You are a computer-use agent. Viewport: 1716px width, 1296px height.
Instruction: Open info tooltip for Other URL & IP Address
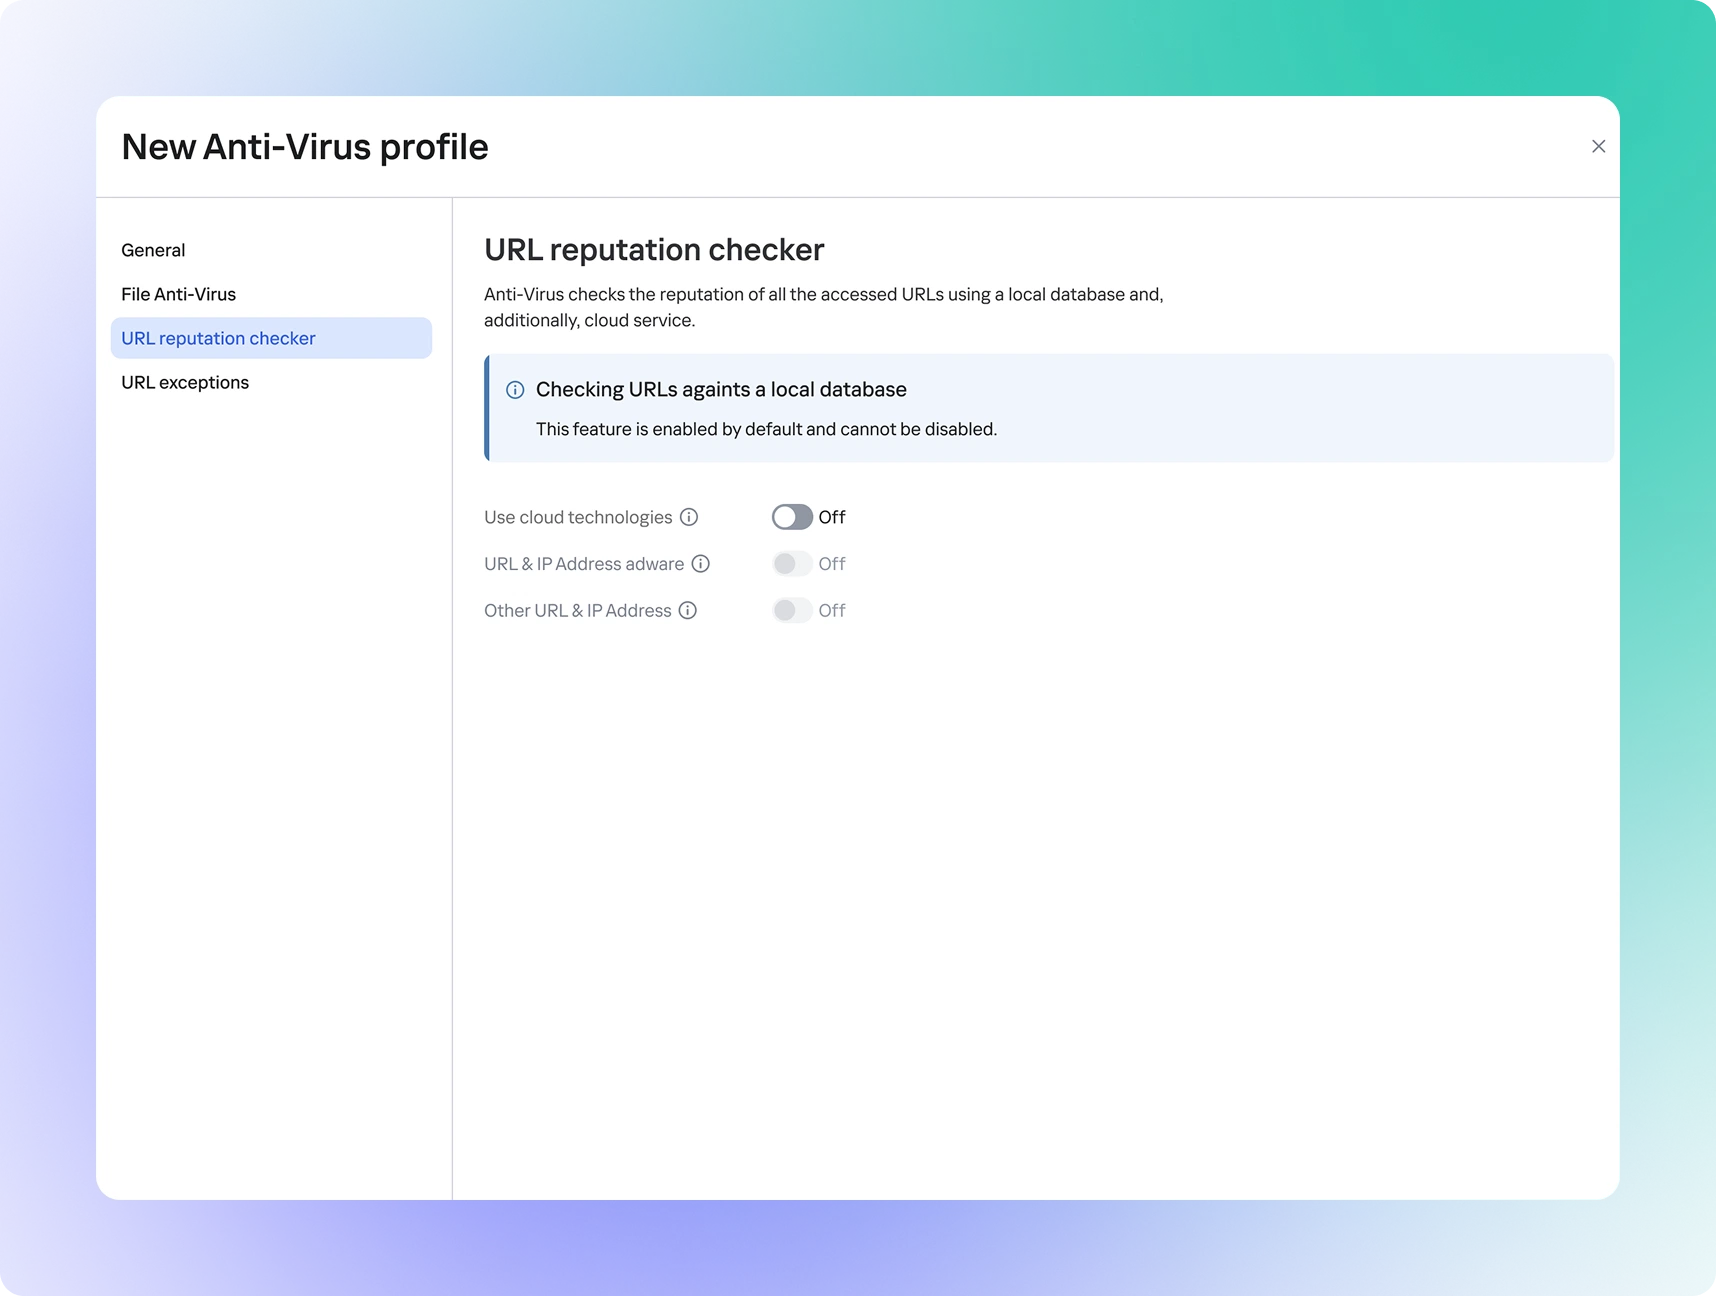[x=688, y=611]
